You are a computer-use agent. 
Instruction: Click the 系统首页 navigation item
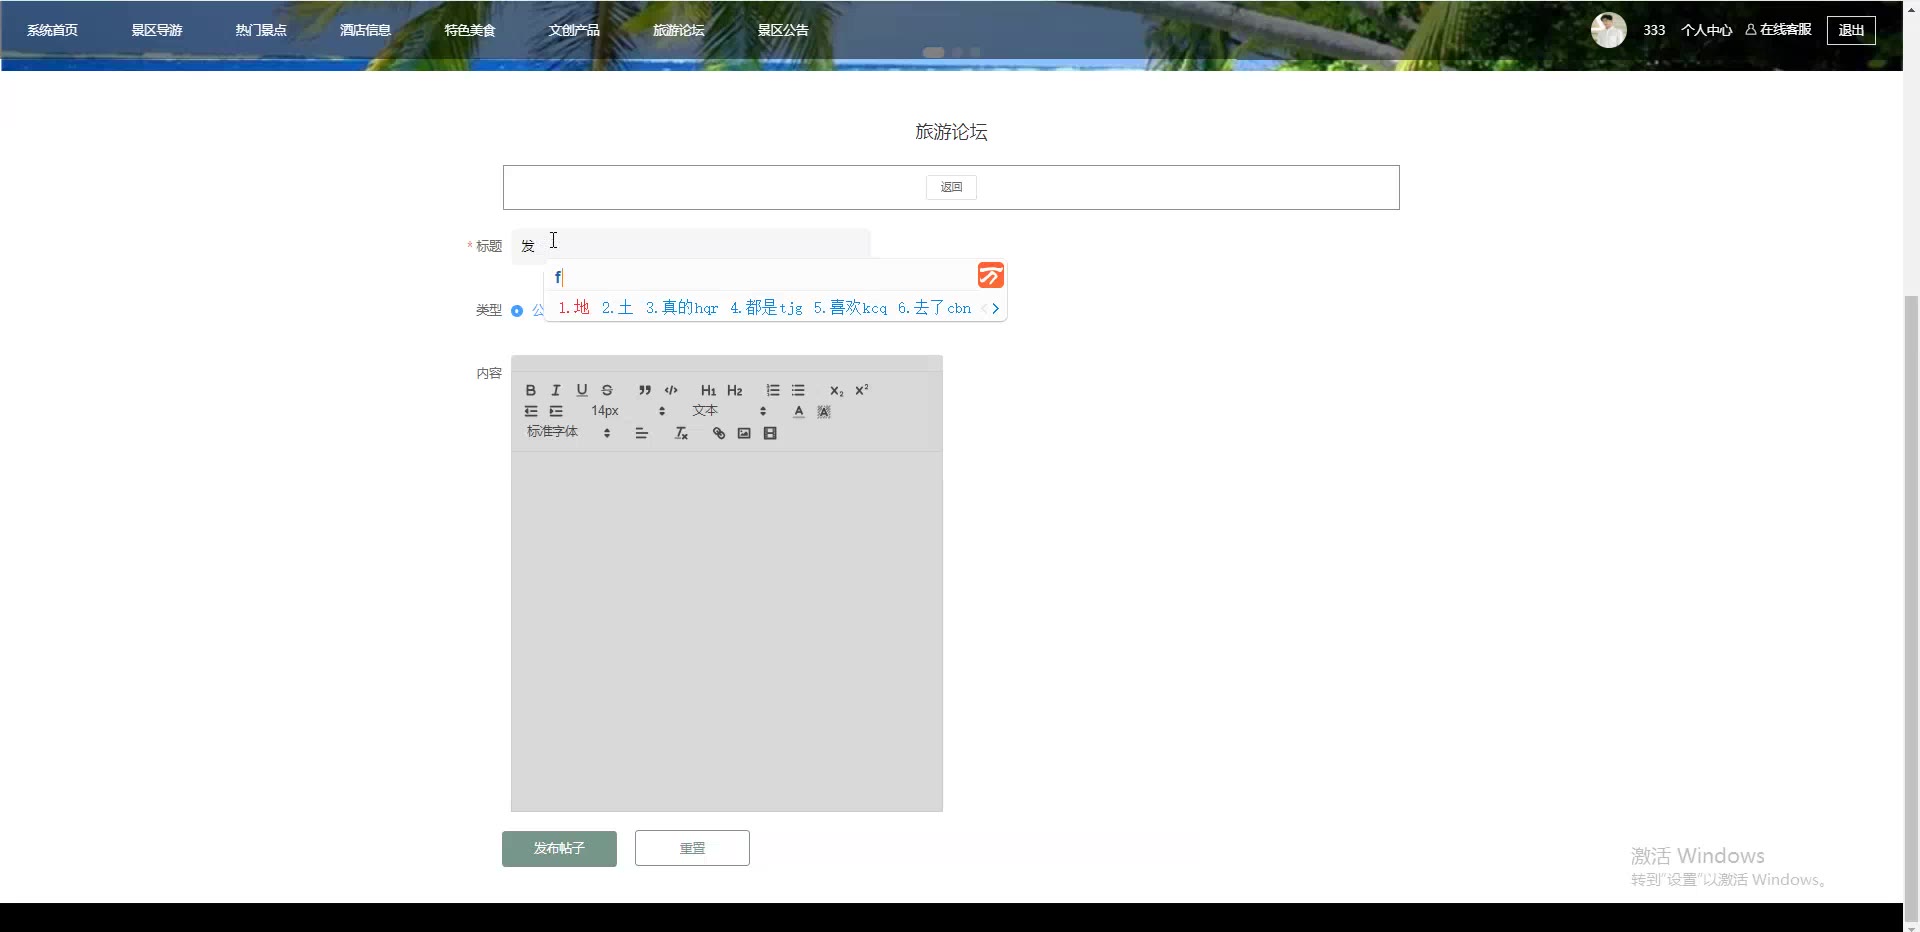pyautogui.click(x=52, y=30)
